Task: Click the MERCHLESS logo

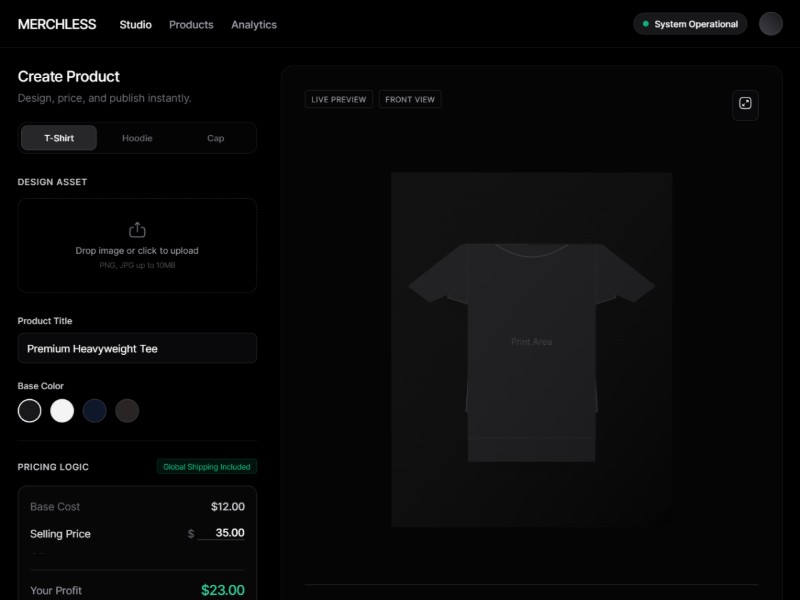Action: pos(57,24)
